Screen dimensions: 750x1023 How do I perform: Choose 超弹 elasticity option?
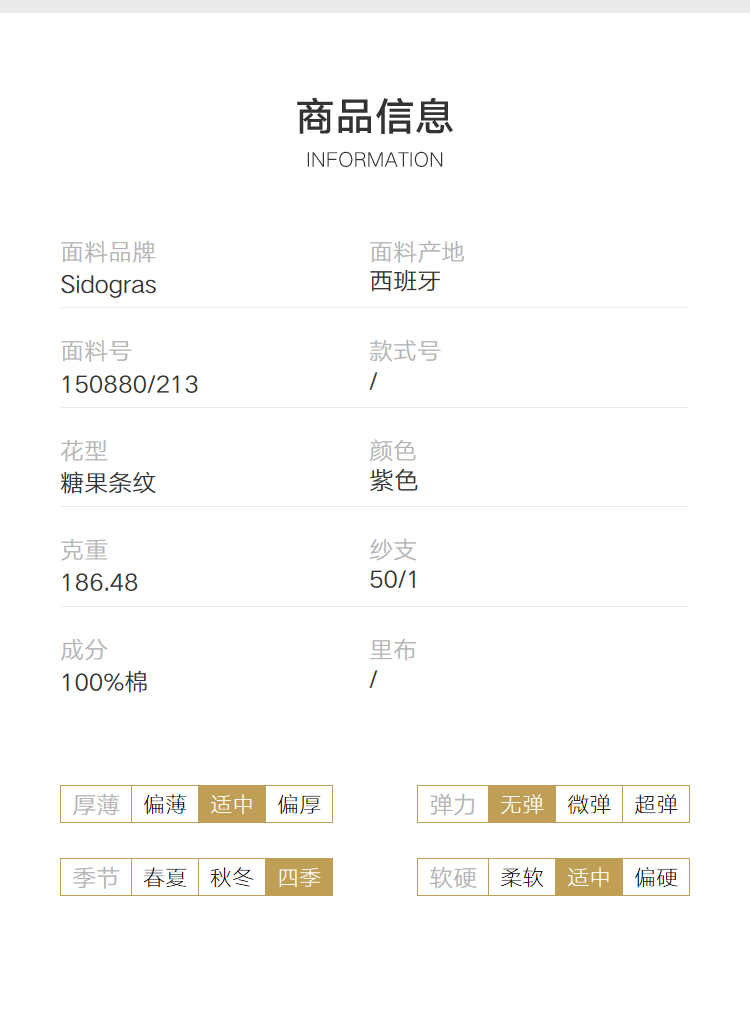(x=656, y=804)
